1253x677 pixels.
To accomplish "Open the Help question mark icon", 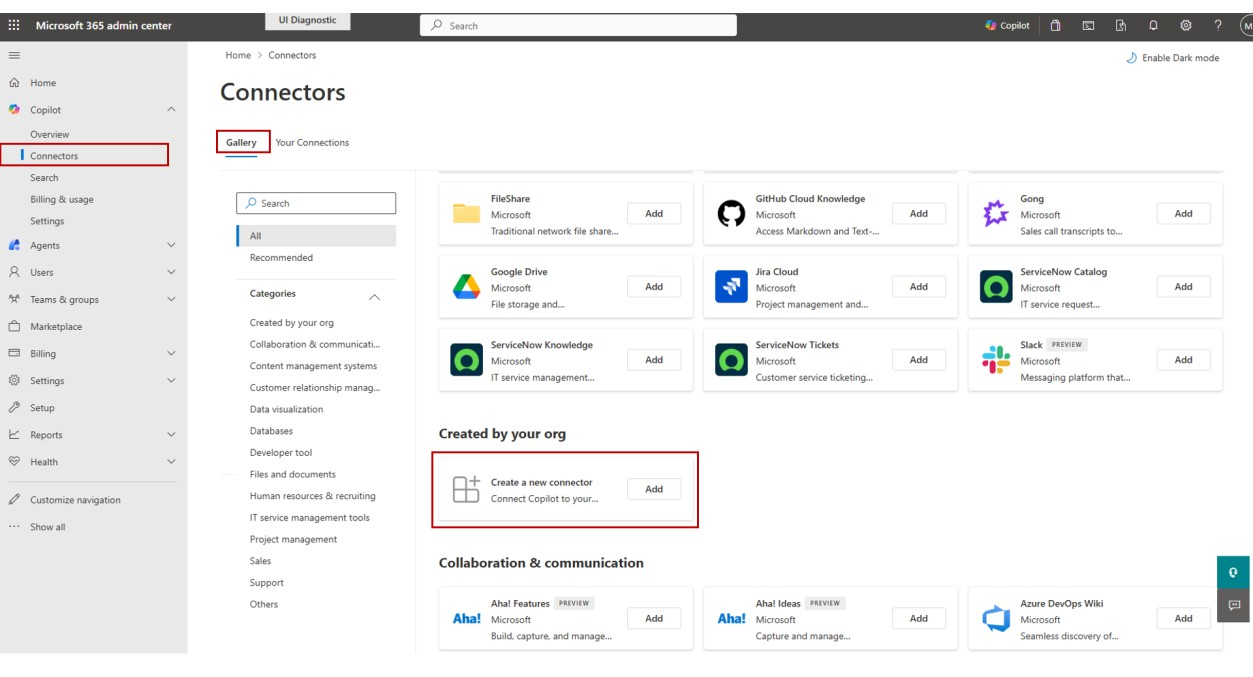I will tap(1218, 26).
